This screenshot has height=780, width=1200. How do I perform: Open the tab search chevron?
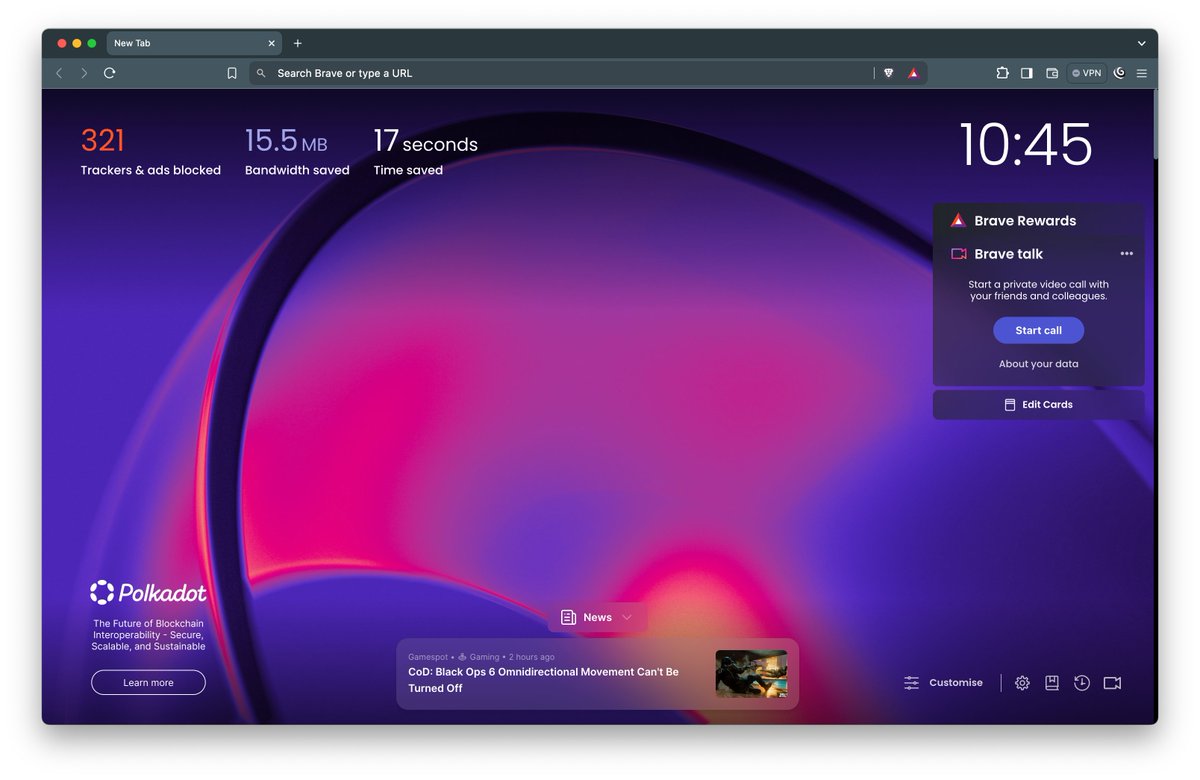click(x=1141, y=44)
